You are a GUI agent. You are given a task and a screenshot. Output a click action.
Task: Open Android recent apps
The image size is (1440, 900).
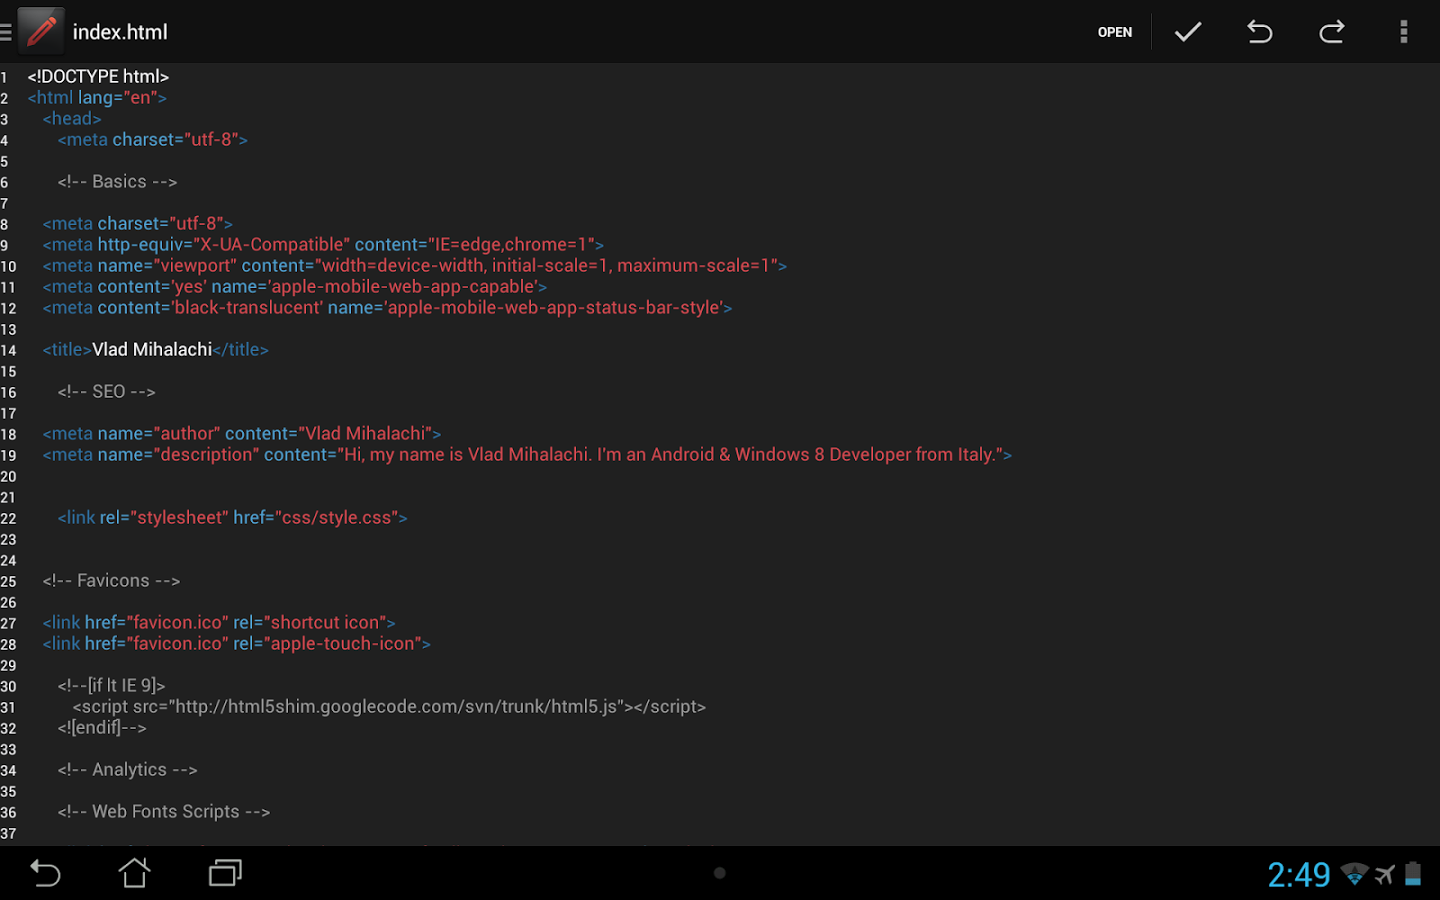[225, 873]
